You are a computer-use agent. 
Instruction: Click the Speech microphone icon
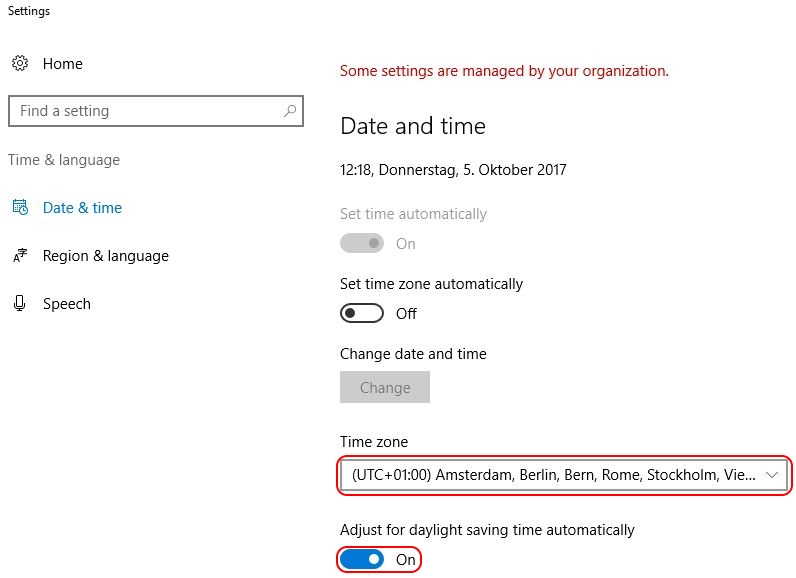19,303
